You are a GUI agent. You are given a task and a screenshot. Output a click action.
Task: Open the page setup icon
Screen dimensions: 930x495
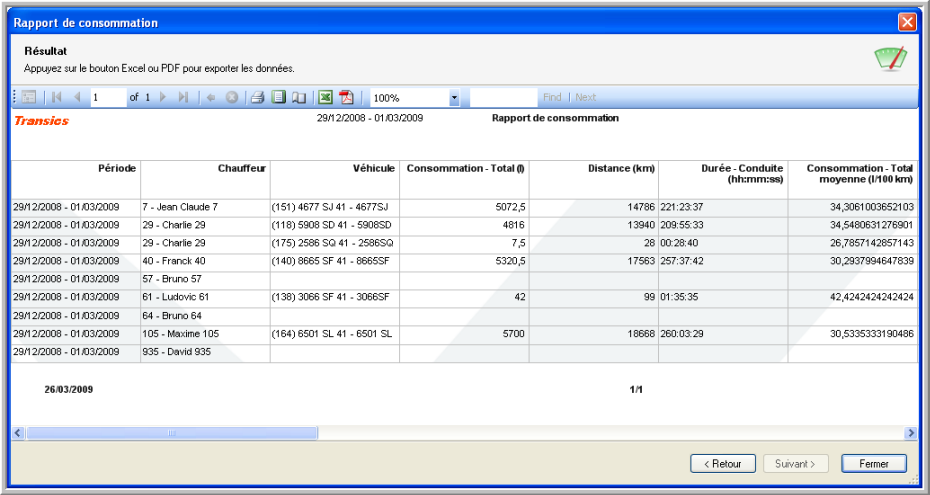pos(298,98)
